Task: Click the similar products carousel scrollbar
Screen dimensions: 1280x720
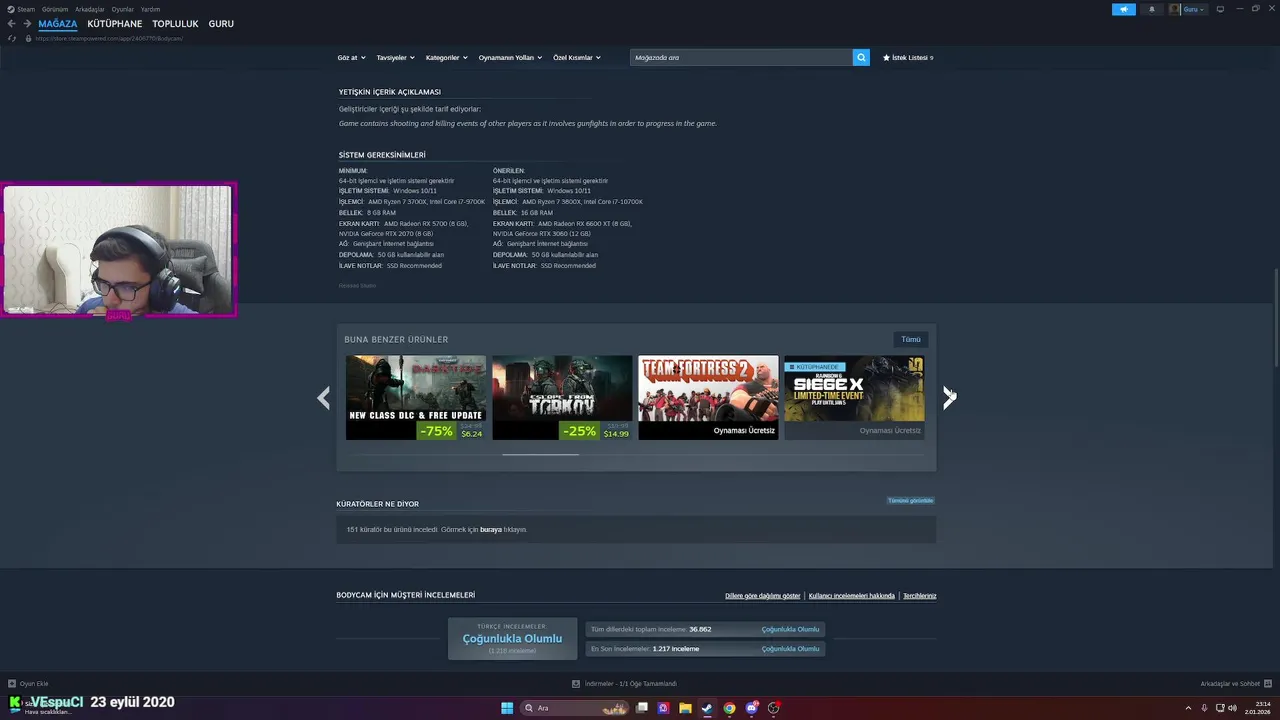Action: coord(540,454)
